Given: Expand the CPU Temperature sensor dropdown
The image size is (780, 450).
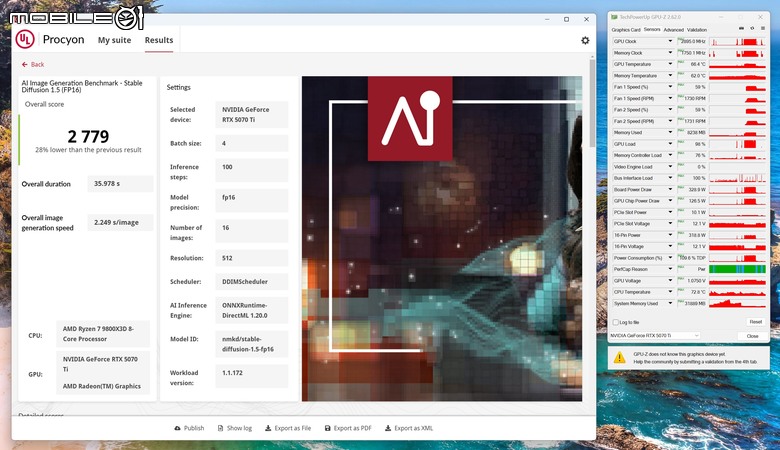Looking at the screenshot, I should [670, 292].
